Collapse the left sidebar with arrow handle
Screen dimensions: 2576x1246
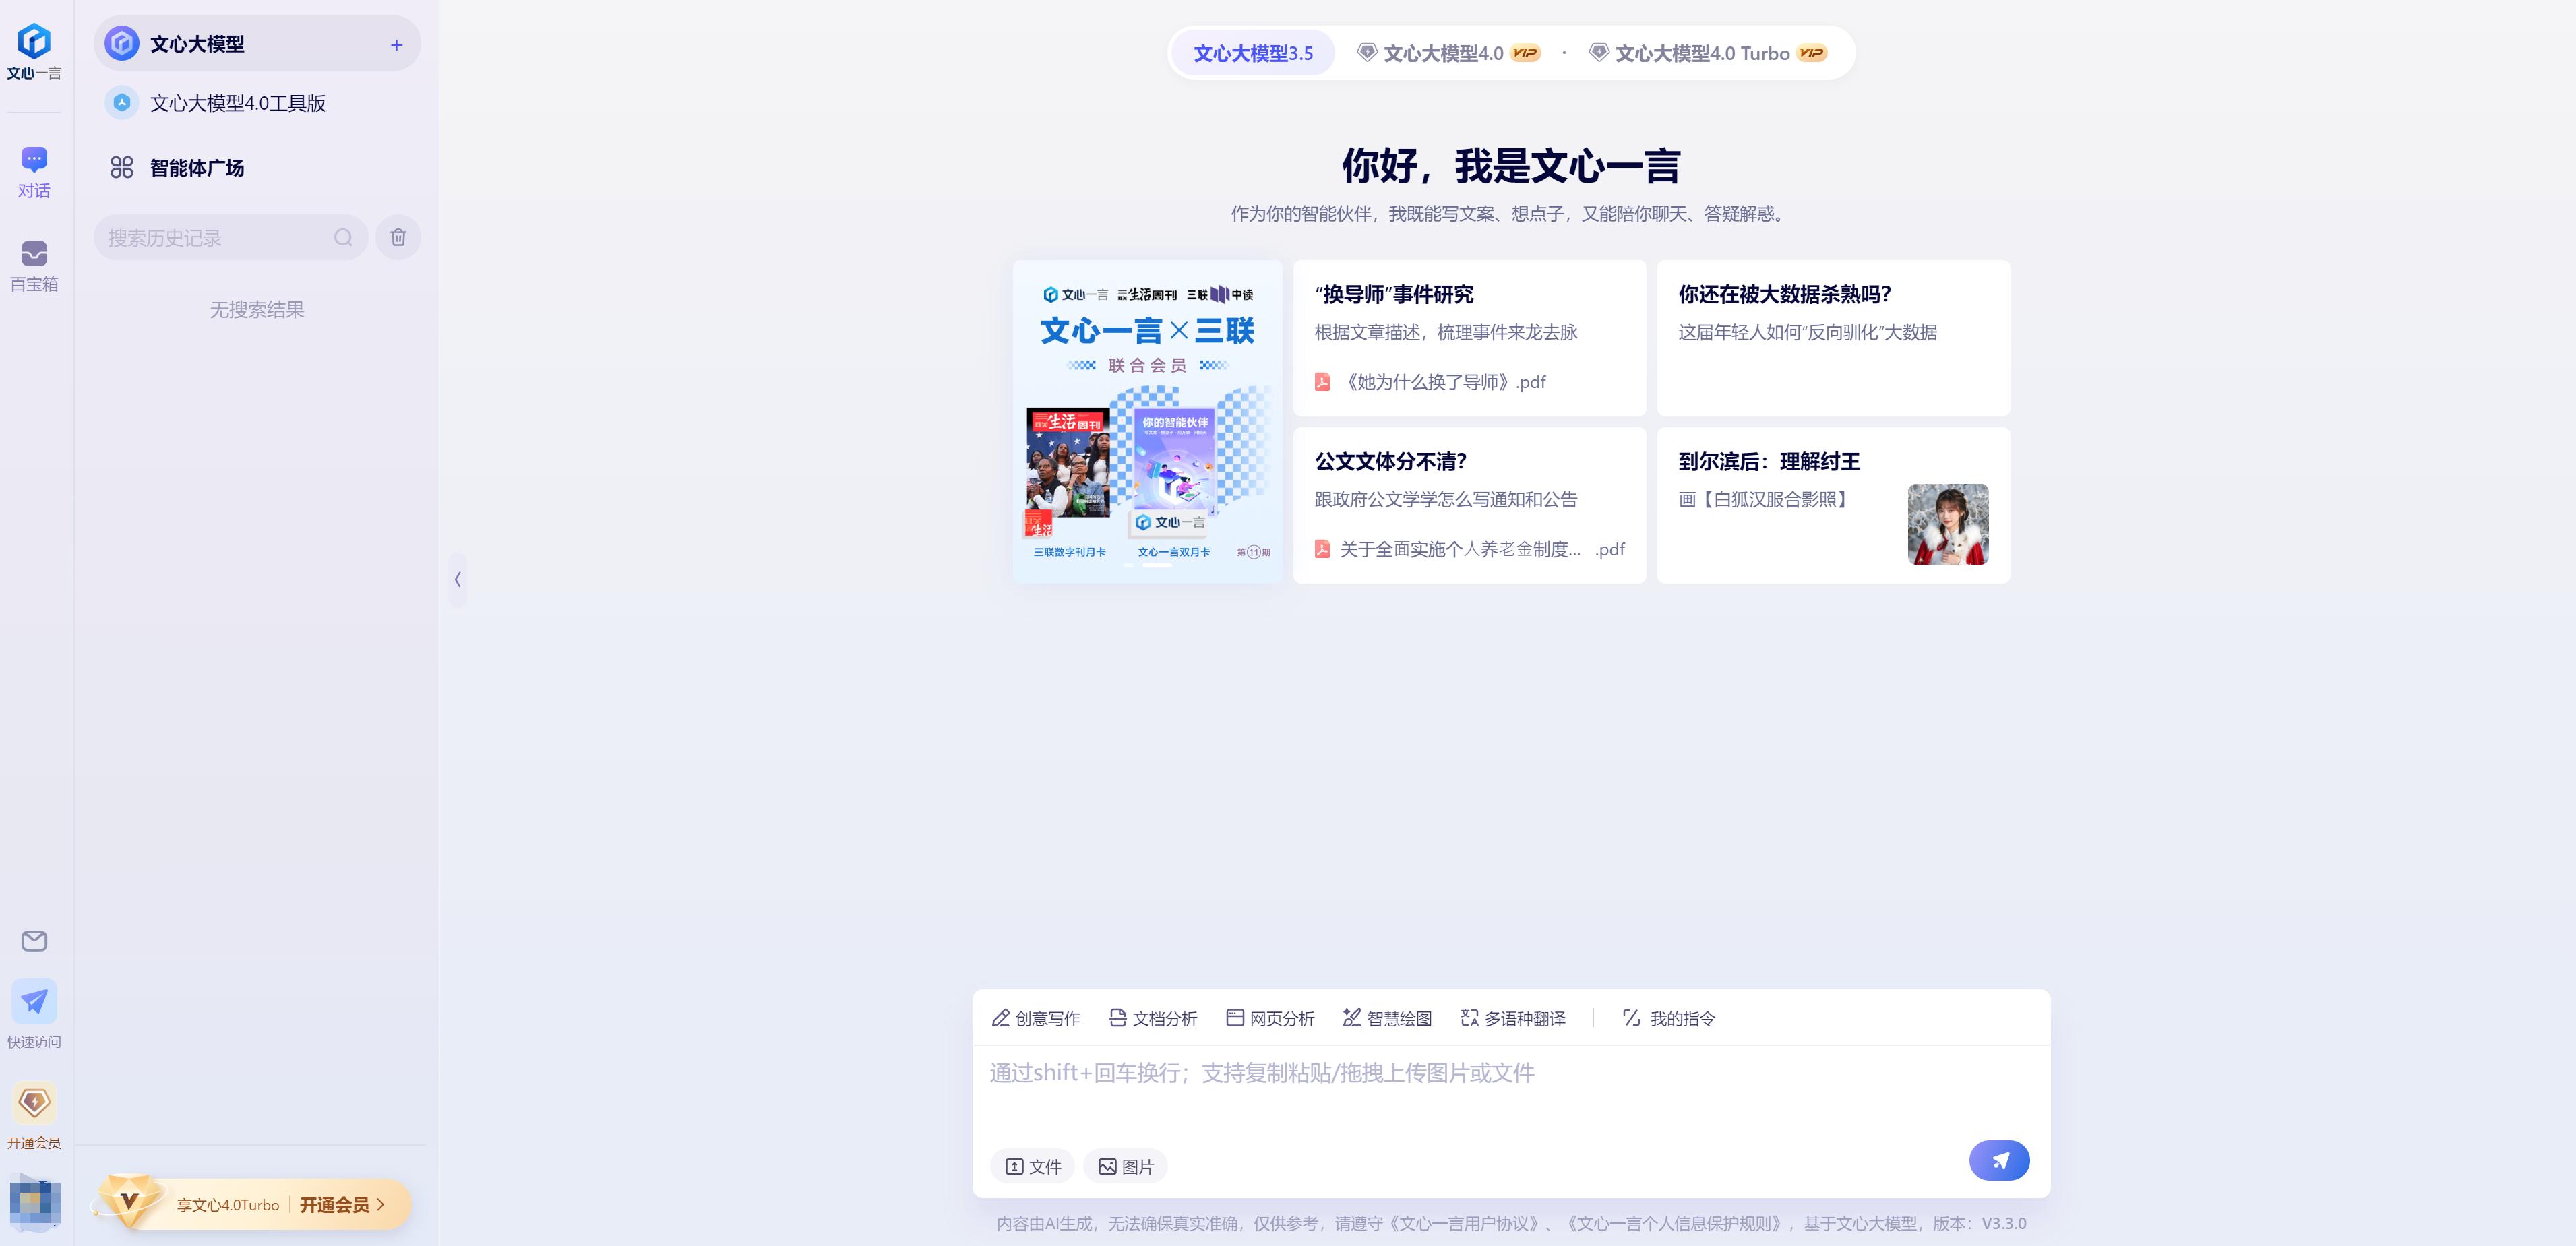pos(458,579)
